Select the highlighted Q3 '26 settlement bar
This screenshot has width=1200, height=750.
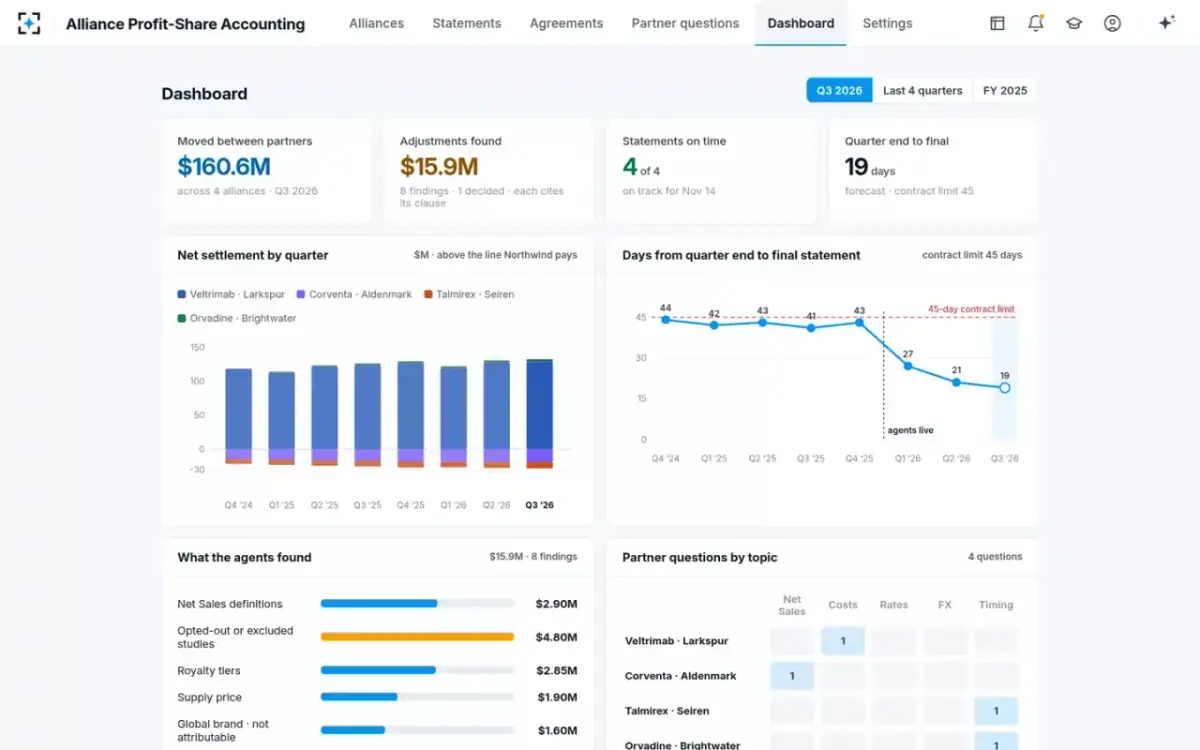pyautogui.click(x=540, y=414)
